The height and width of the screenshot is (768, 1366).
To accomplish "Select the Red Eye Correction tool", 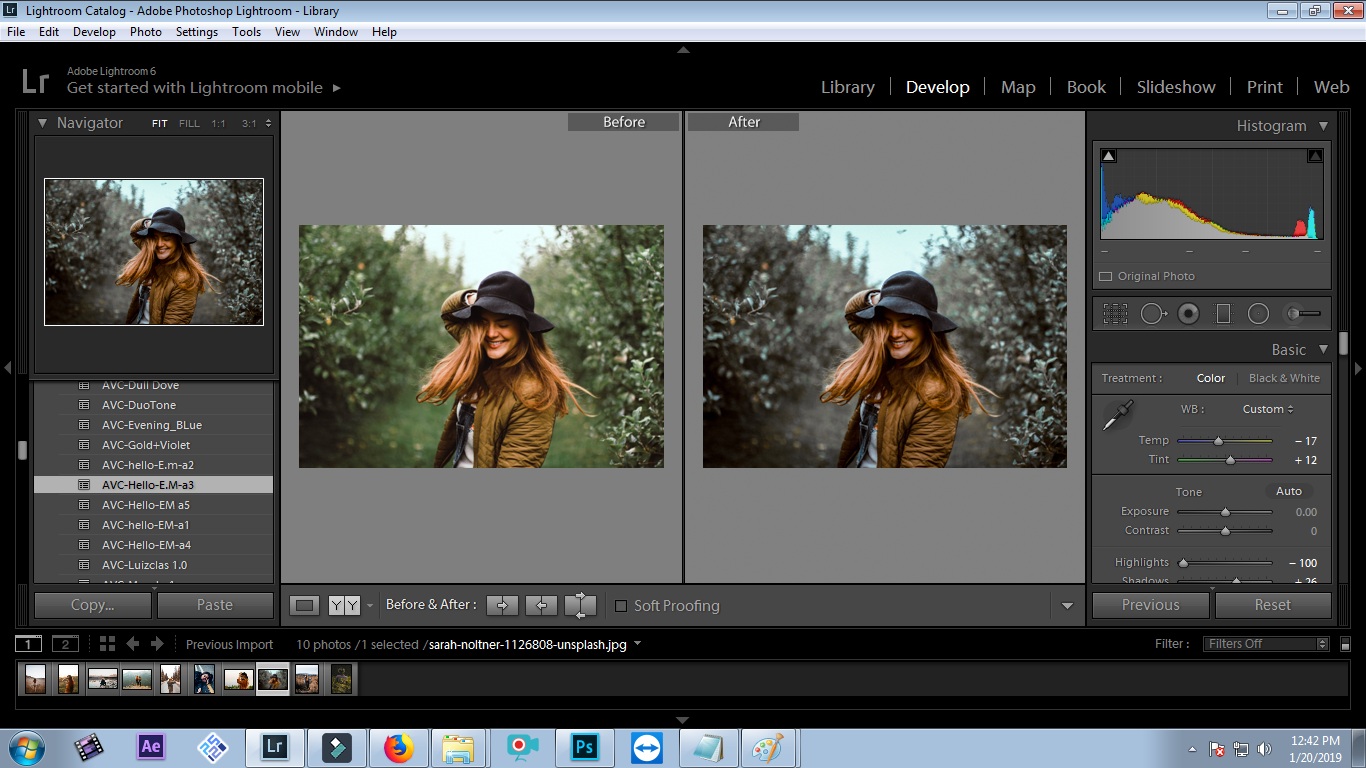I will [1188, 314].
